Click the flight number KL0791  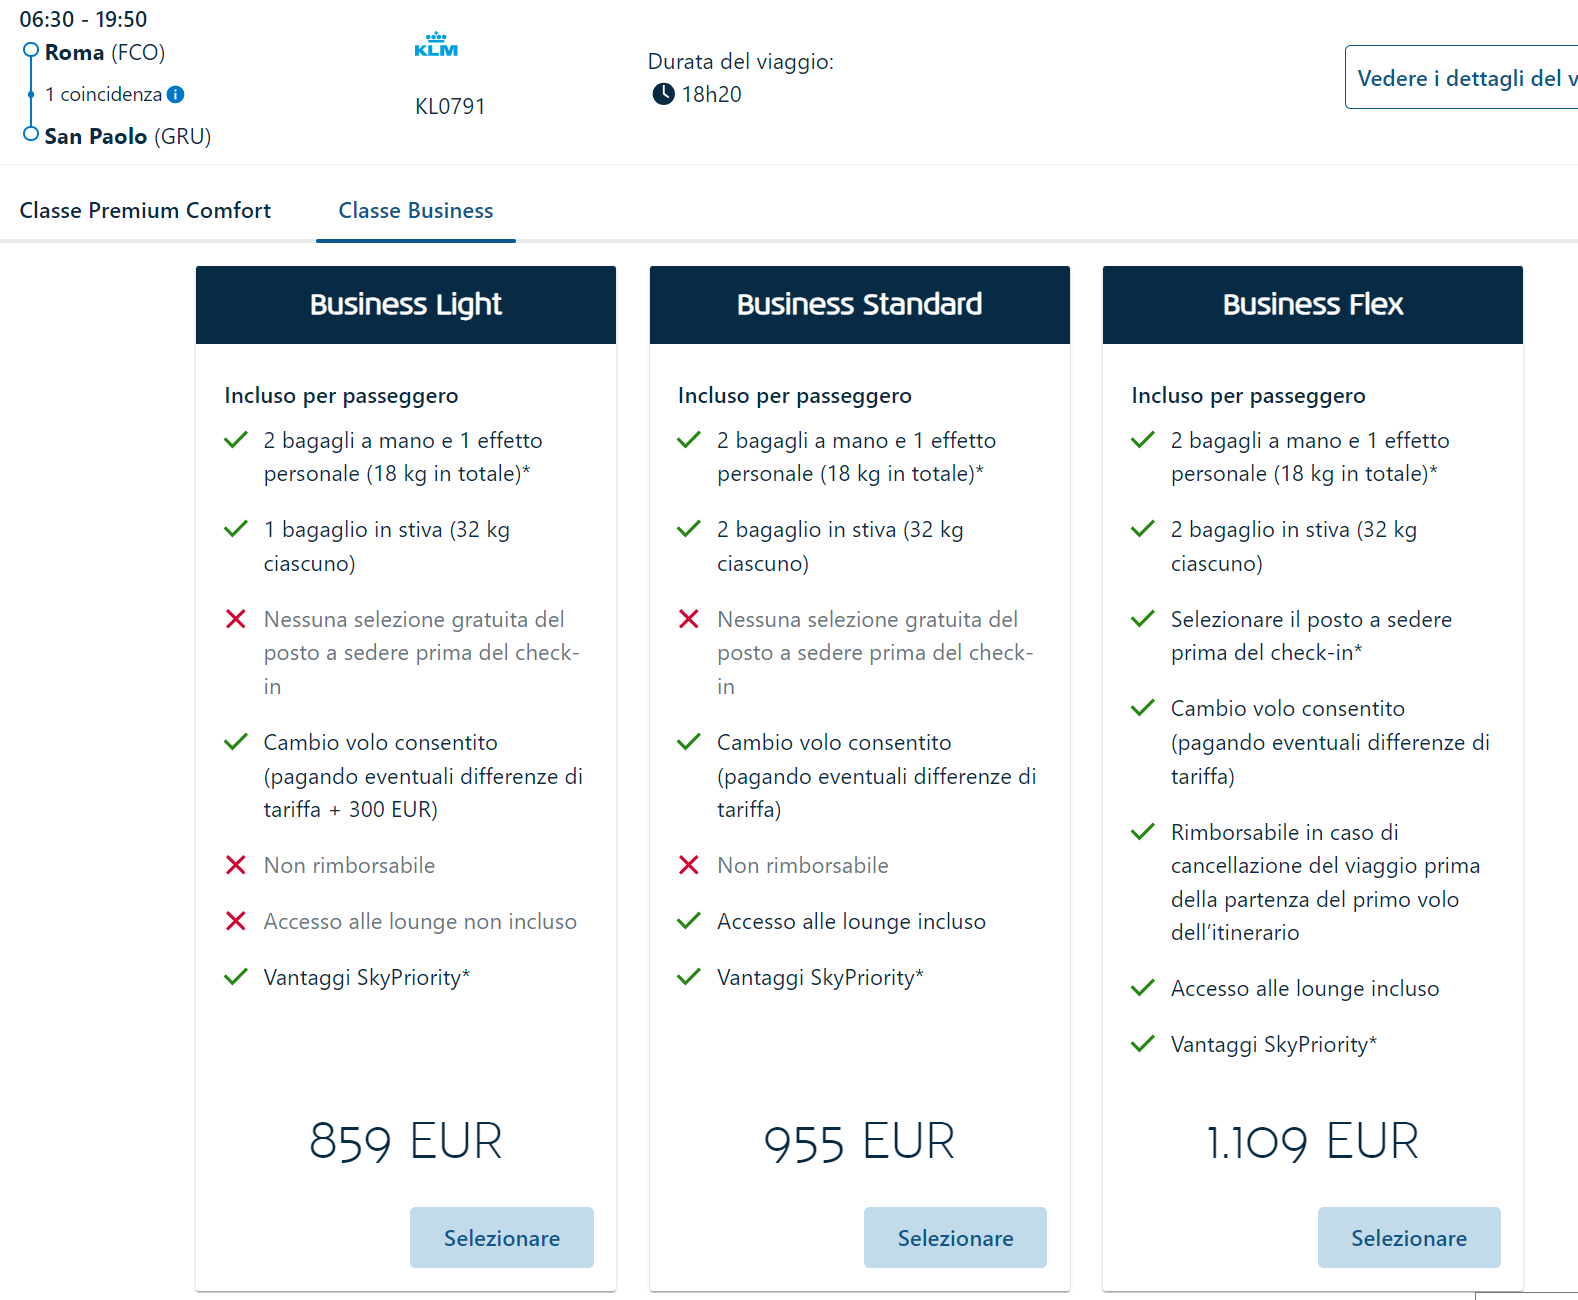click(x=449, y=106)
